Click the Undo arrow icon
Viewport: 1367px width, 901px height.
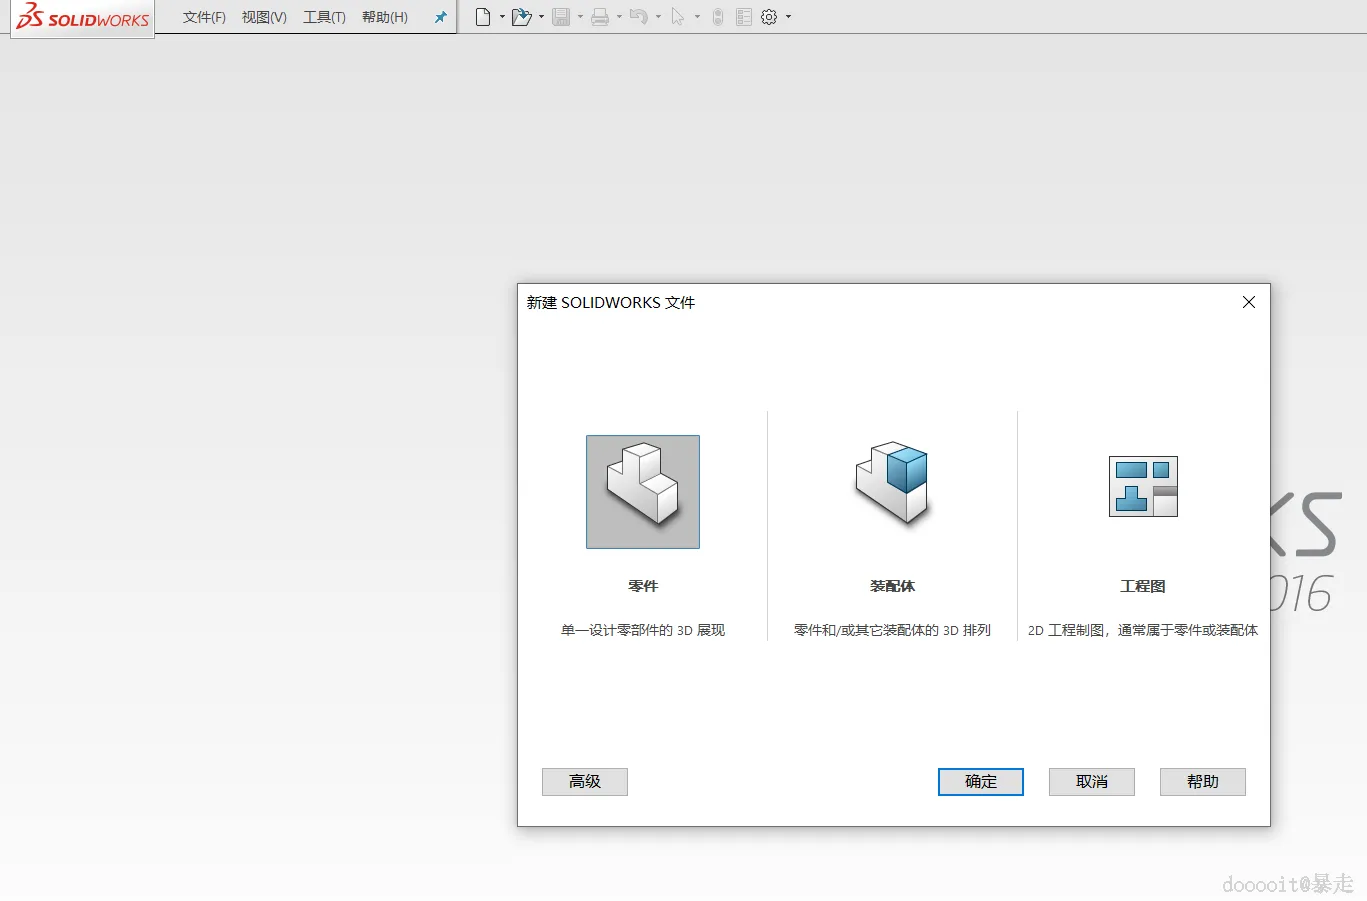(x=639, y=17)
